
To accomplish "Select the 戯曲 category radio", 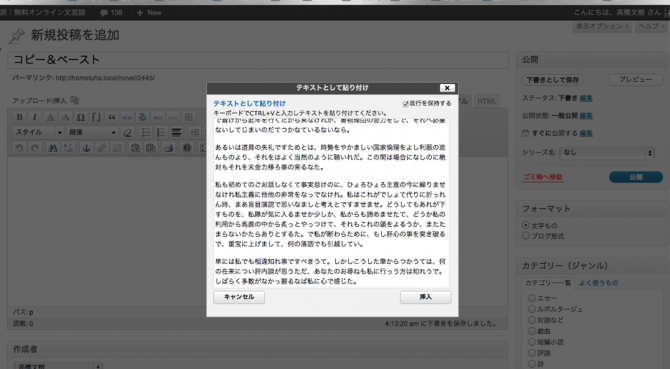I will 532,331.
